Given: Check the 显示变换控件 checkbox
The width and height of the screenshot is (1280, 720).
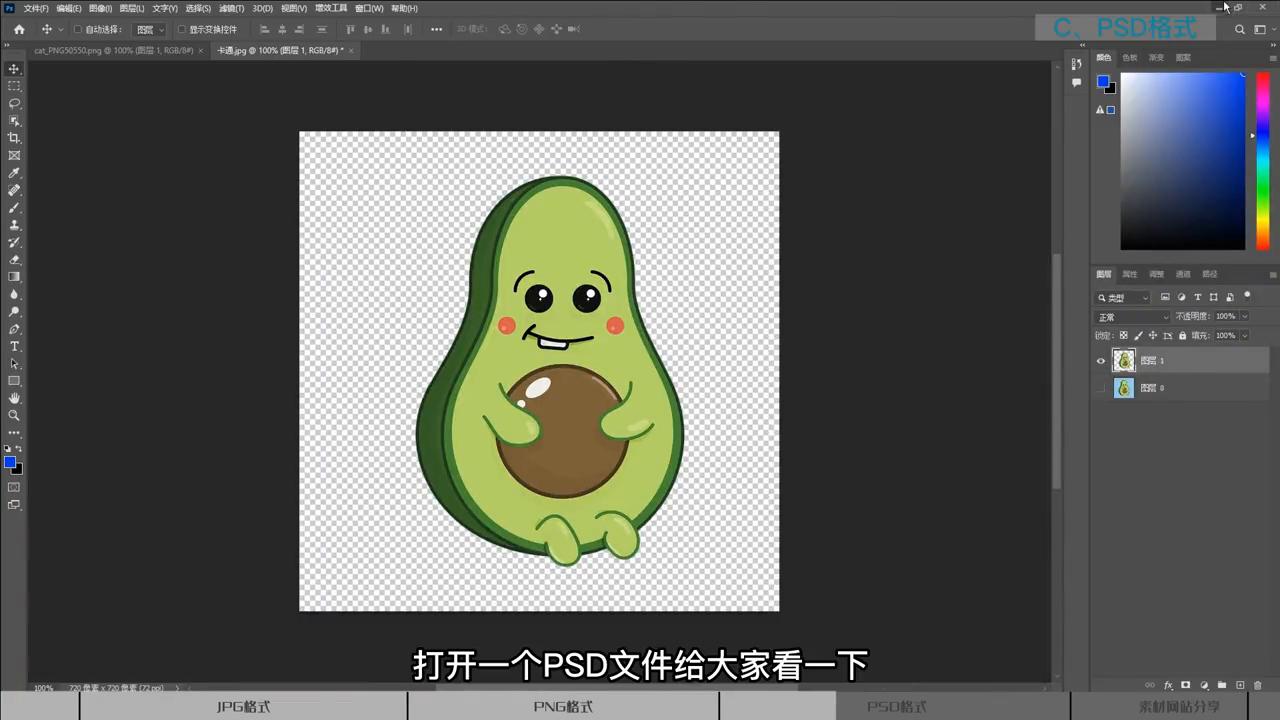Looking at the screenshot, I should click(182, 30).
